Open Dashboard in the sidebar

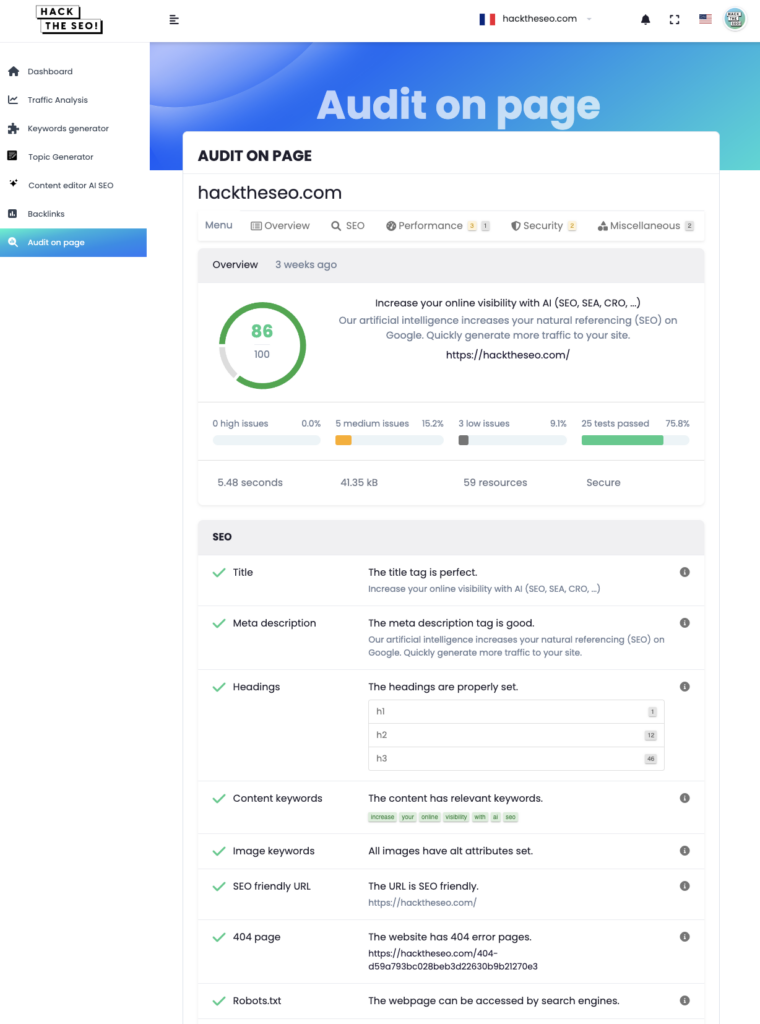pos(49,72)
